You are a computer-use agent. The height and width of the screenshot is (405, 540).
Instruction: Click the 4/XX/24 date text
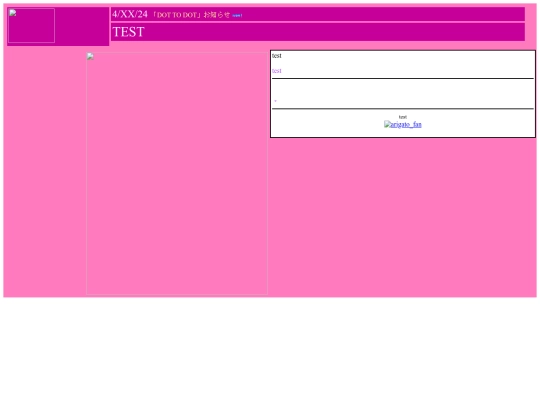pyautogui.click(x=130, y=14)
